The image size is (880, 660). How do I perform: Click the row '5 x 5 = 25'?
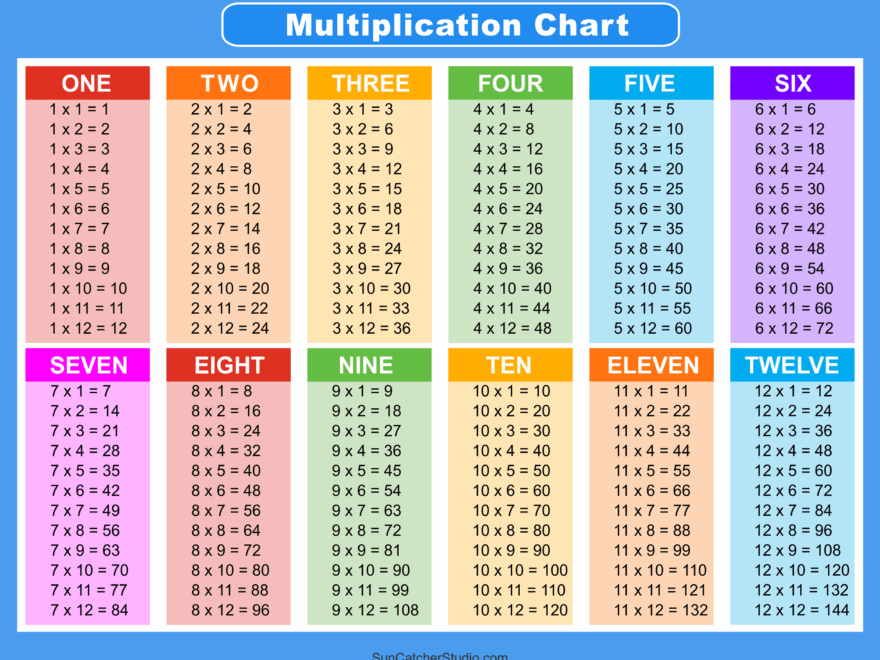point(648,189)
